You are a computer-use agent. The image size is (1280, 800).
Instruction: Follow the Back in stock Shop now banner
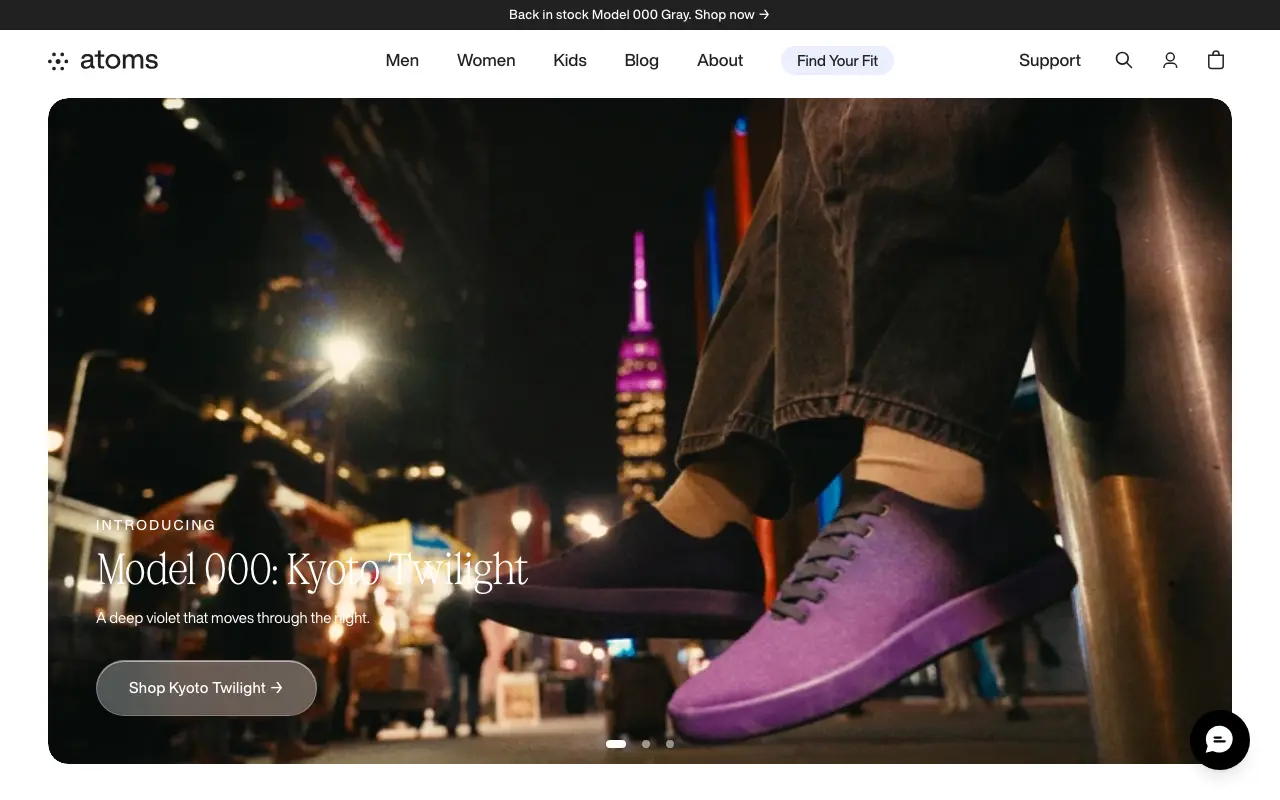tap(640, 15)
